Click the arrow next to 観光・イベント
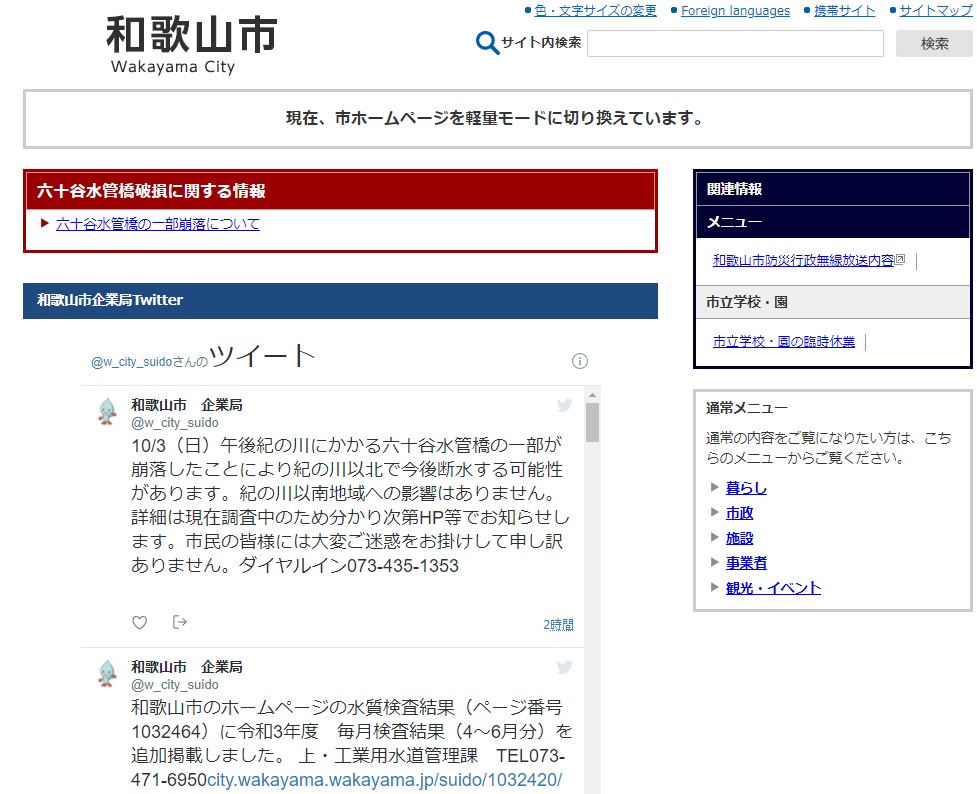 (x=715, y=587)
